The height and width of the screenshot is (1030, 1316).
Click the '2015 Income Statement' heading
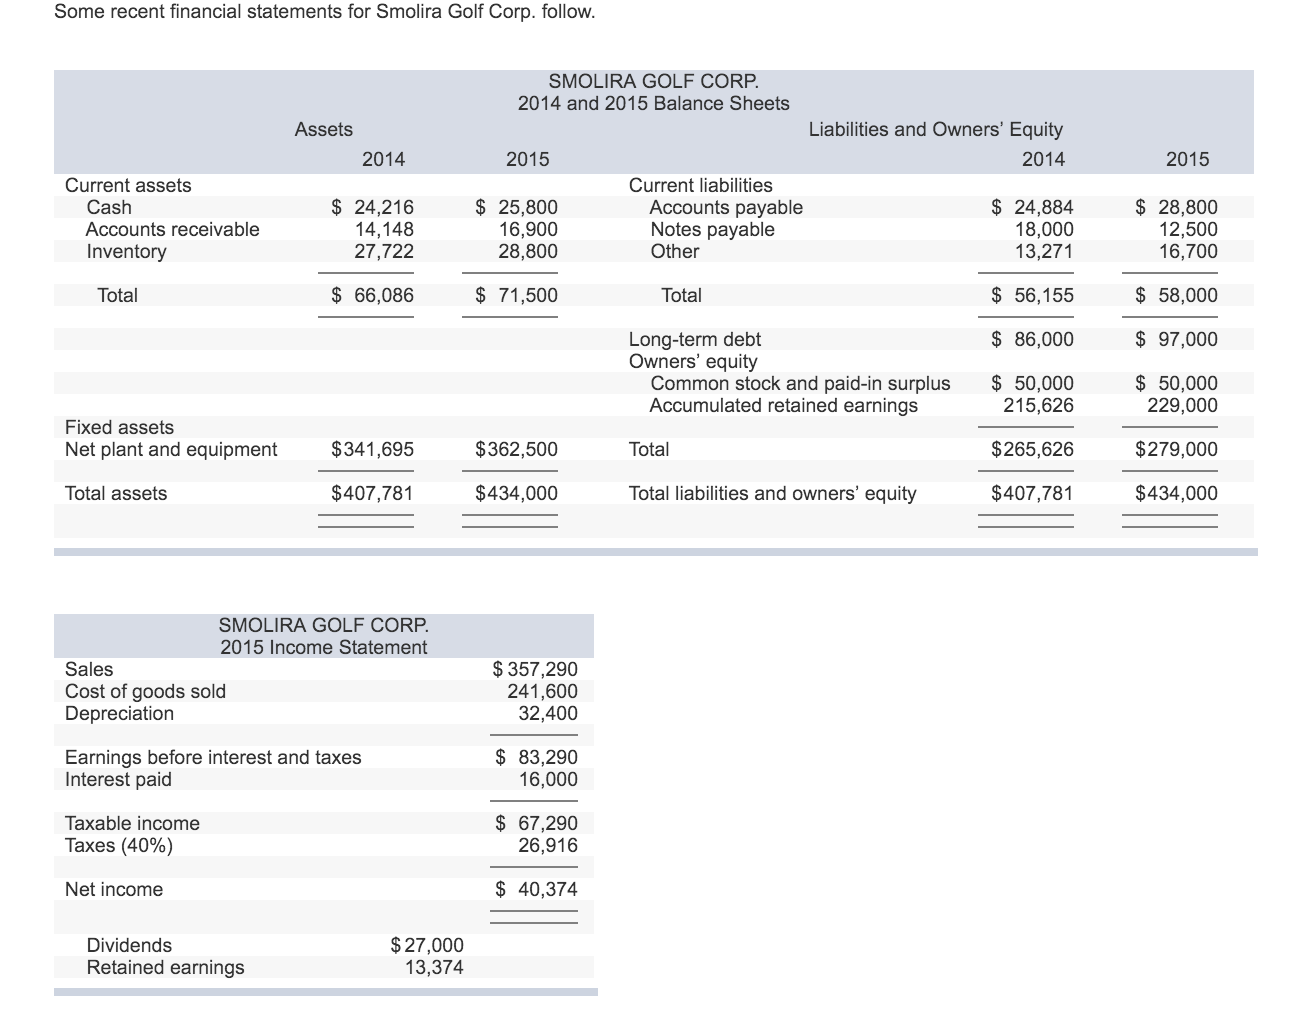click(x=324, y=647)
